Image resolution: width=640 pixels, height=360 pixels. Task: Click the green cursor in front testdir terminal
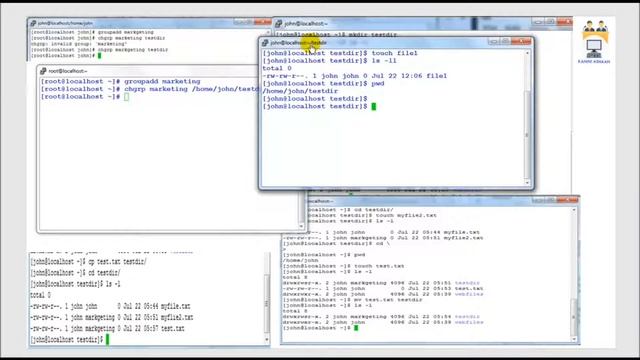(373, 107)
